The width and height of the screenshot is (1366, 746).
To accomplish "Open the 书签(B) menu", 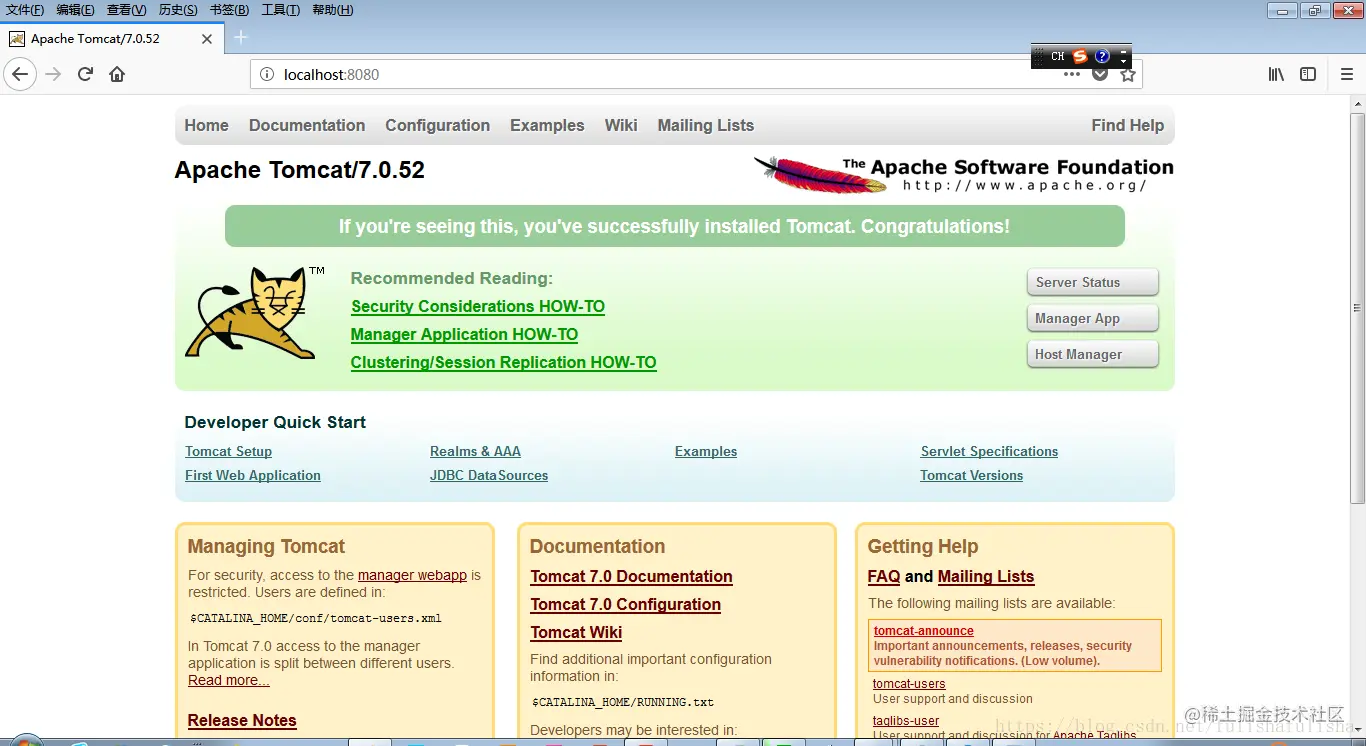I will coord(229,10).
